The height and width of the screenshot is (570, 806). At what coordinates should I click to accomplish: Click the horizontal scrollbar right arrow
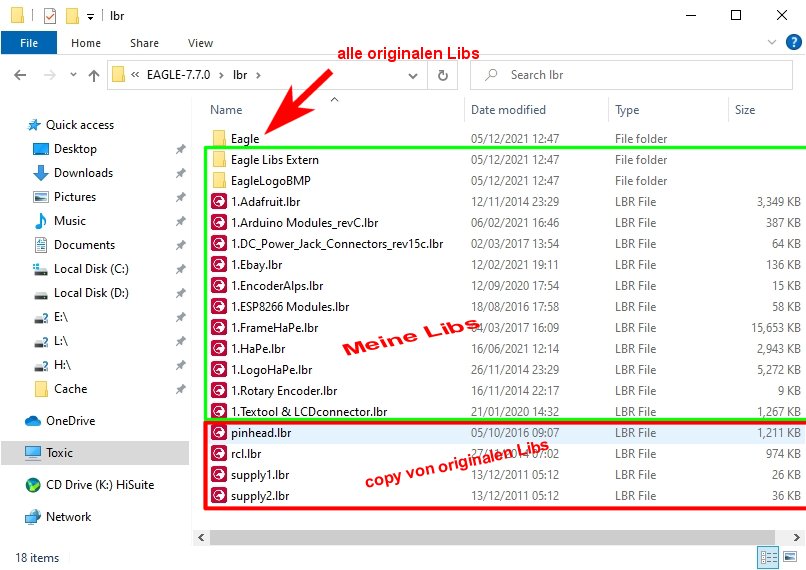point(796,538)
